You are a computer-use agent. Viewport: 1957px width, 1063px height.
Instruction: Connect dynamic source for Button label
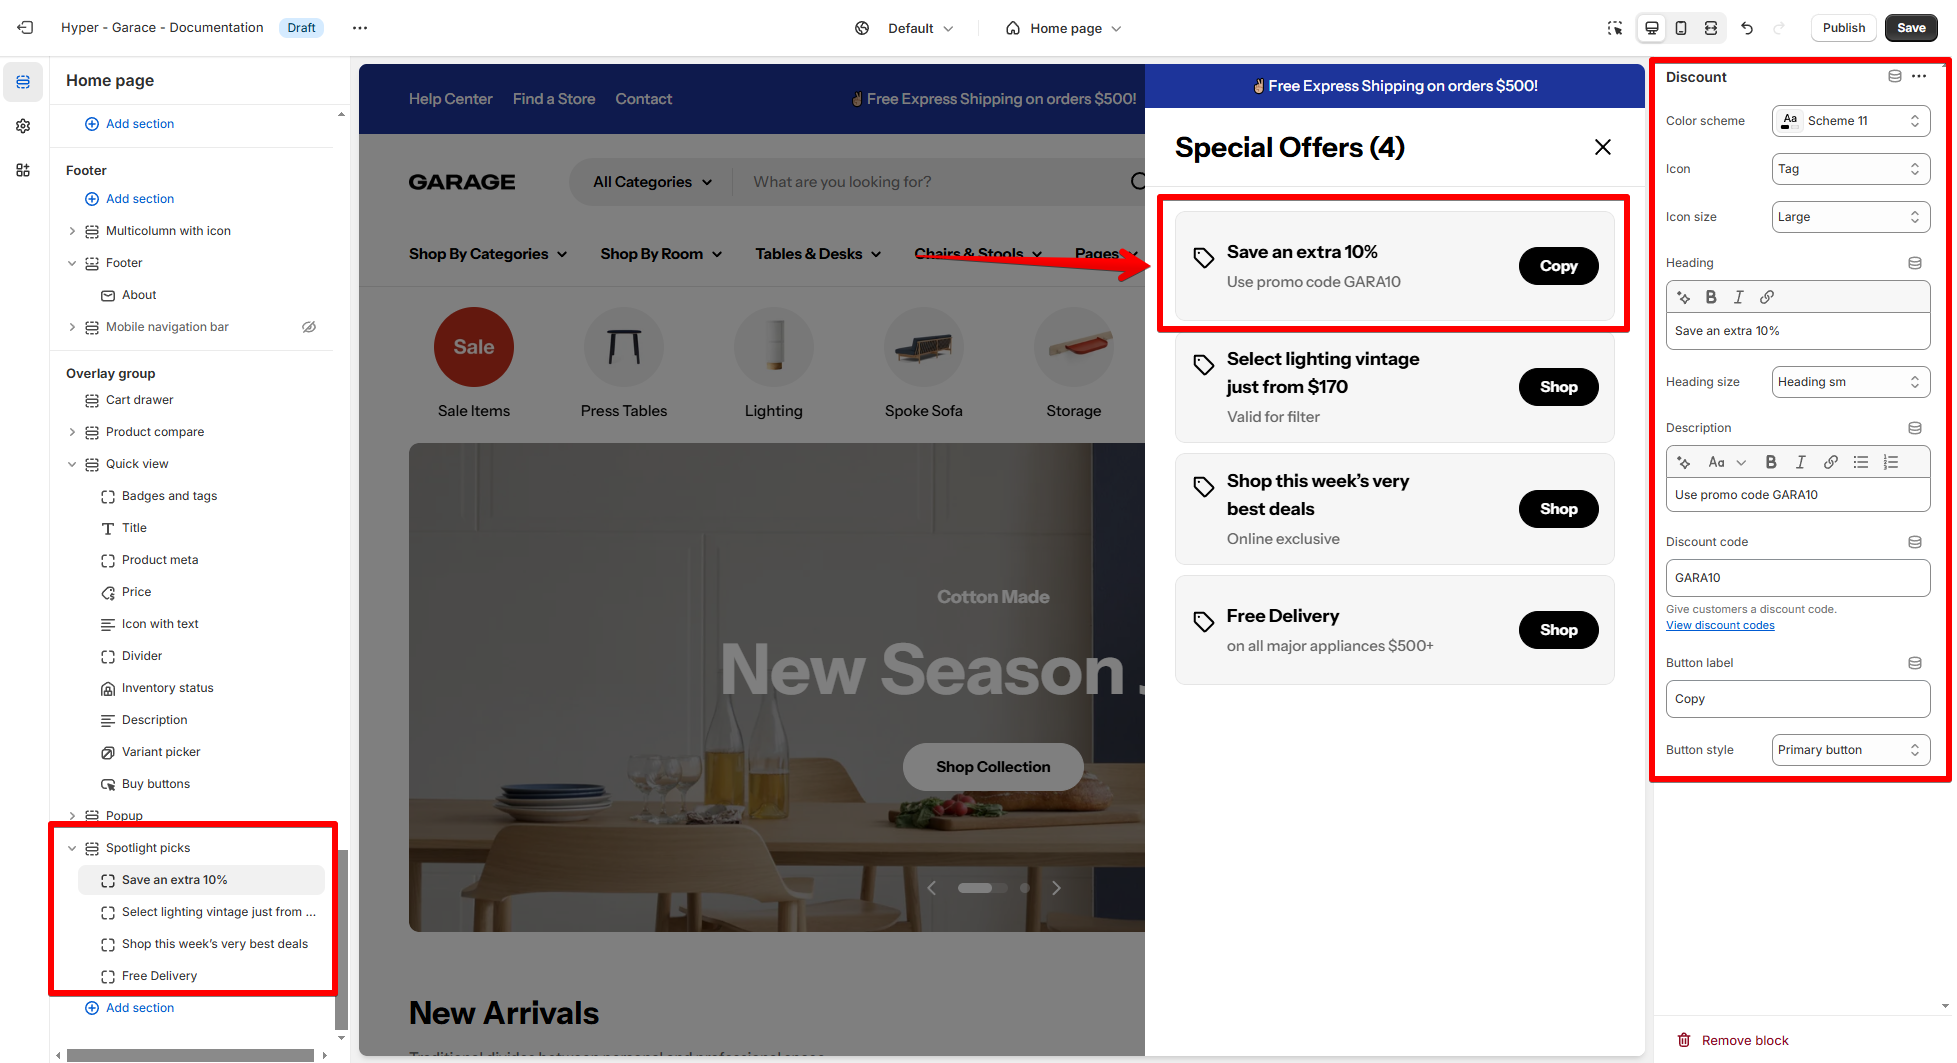(1915, 663)
